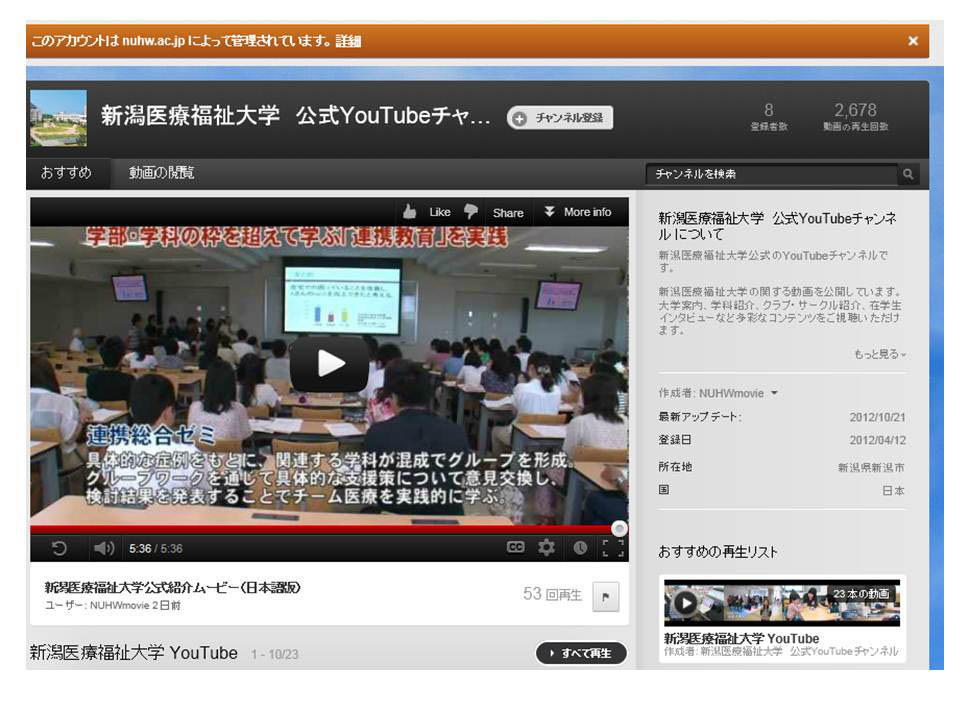Image resolution: width=960 pixels, height=720 pixels.
Task: Click Share above the video
Action: (508, 212)
